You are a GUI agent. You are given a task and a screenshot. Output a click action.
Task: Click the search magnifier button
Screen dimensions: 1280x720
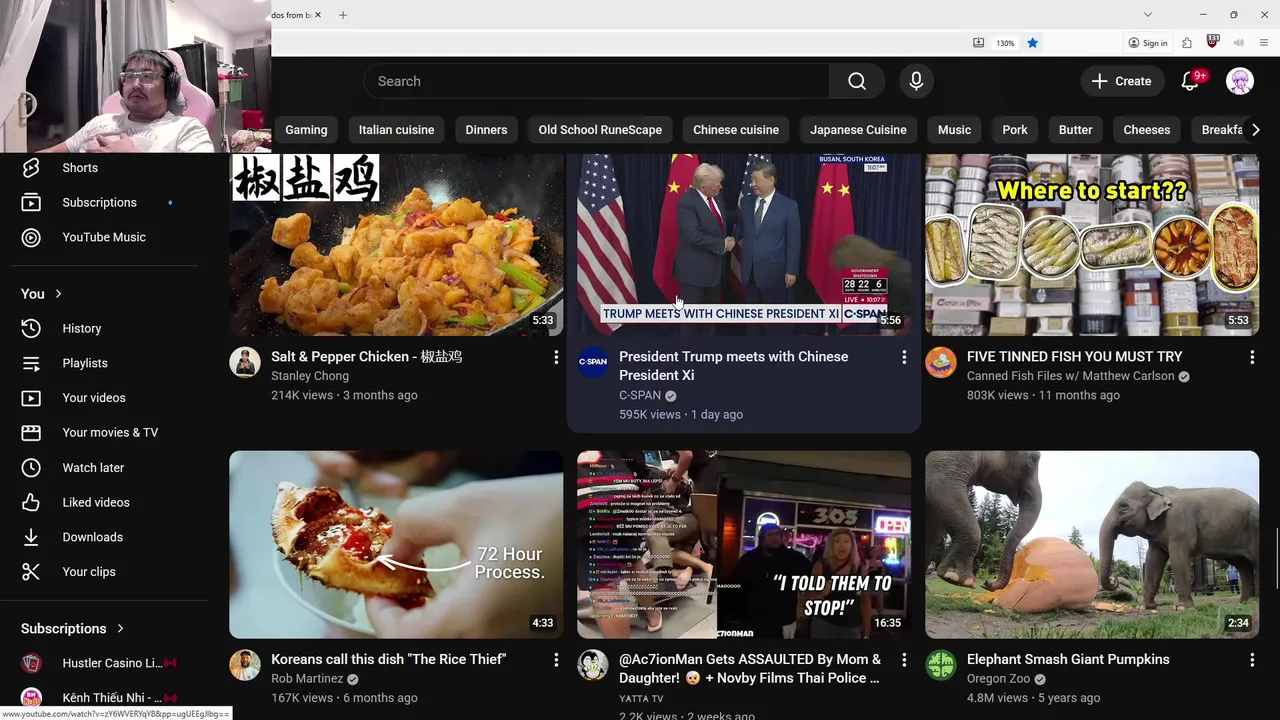(857, 81)
